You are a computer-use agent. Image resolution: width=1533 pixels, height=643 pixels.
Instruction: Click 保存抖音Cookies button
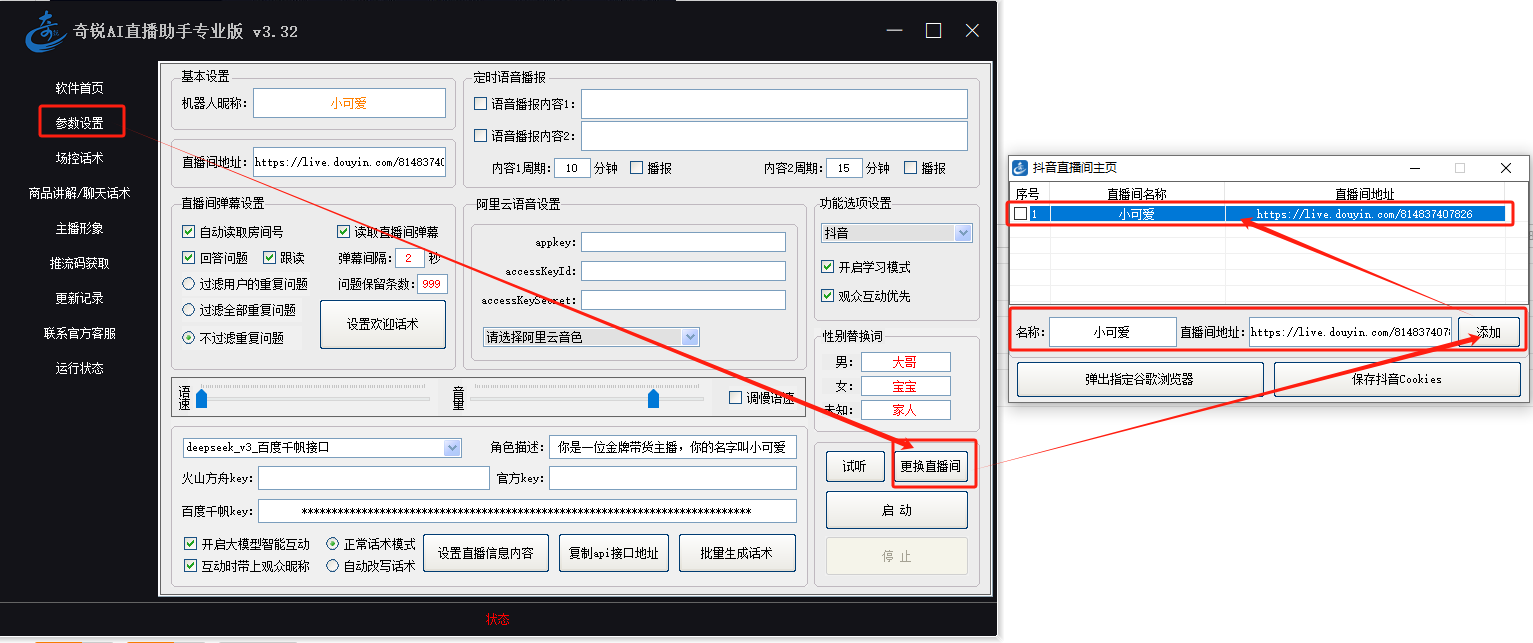coord(1397,379)
